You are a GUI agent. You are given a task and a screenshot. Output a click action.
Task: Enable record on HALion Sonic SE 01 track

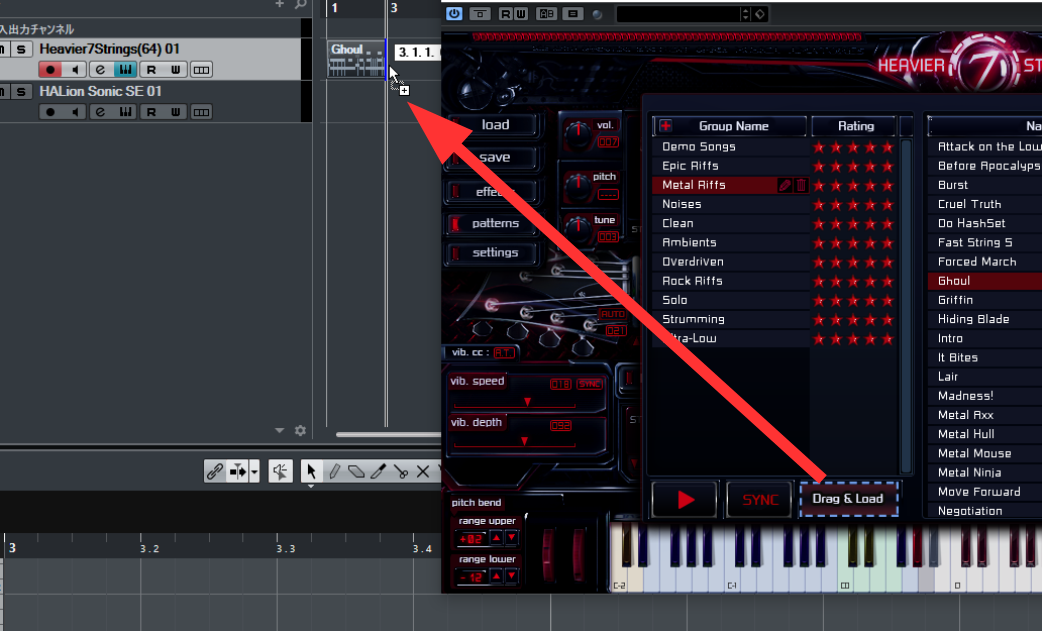pyautogui.click(x=50, y=112)
